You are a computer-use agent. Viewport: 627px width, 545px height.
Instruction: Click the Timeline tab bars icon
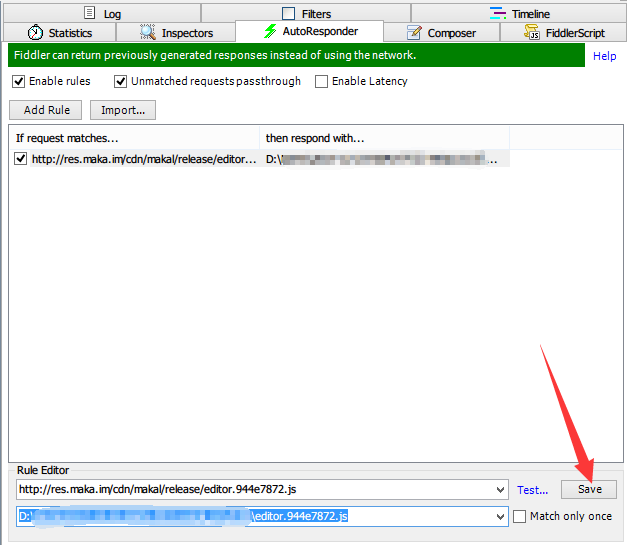tap(498, 13)
